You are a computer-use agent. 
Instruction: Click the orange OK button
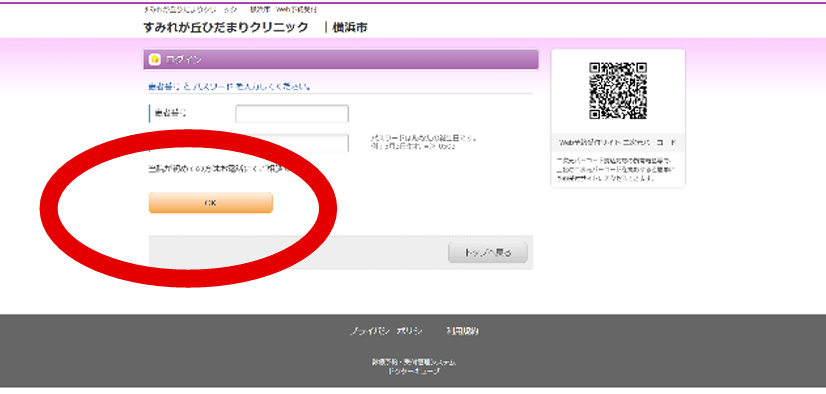[x=211, y=203]
